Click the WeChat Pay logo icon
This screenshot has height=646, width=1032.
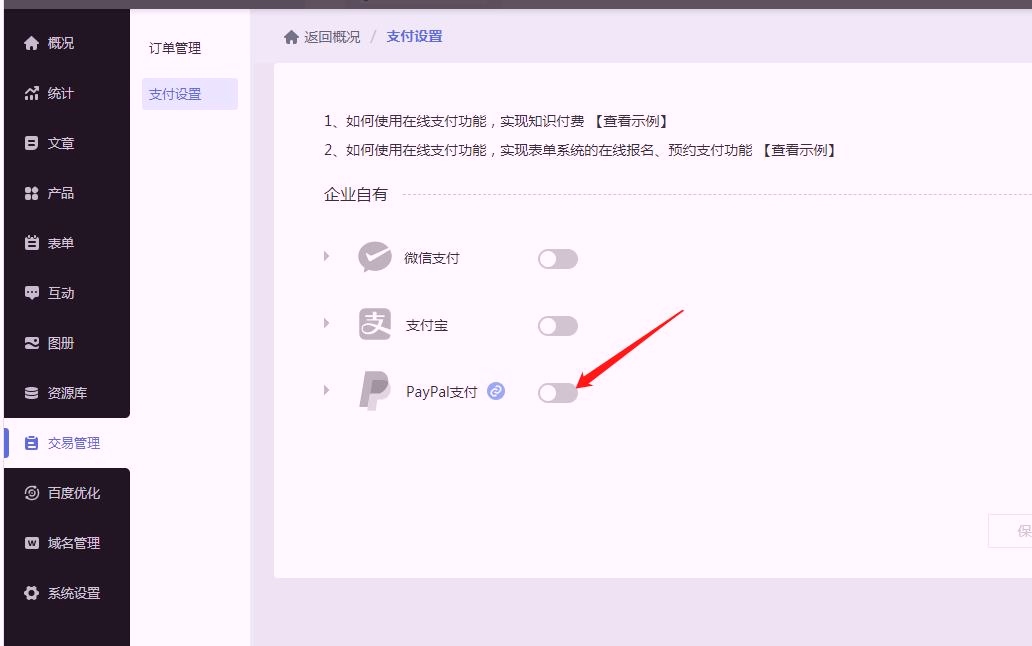click(x=375, y=257)
